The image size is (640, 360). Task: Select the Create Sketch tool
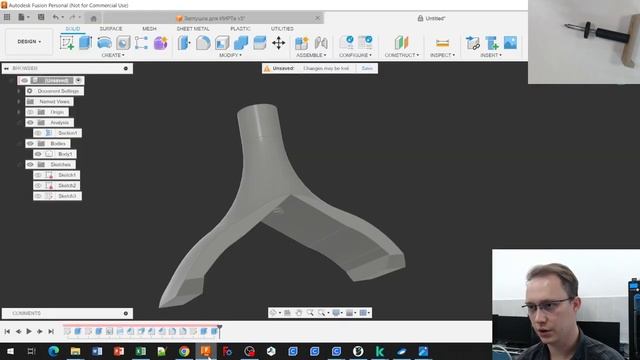[67, 43]
